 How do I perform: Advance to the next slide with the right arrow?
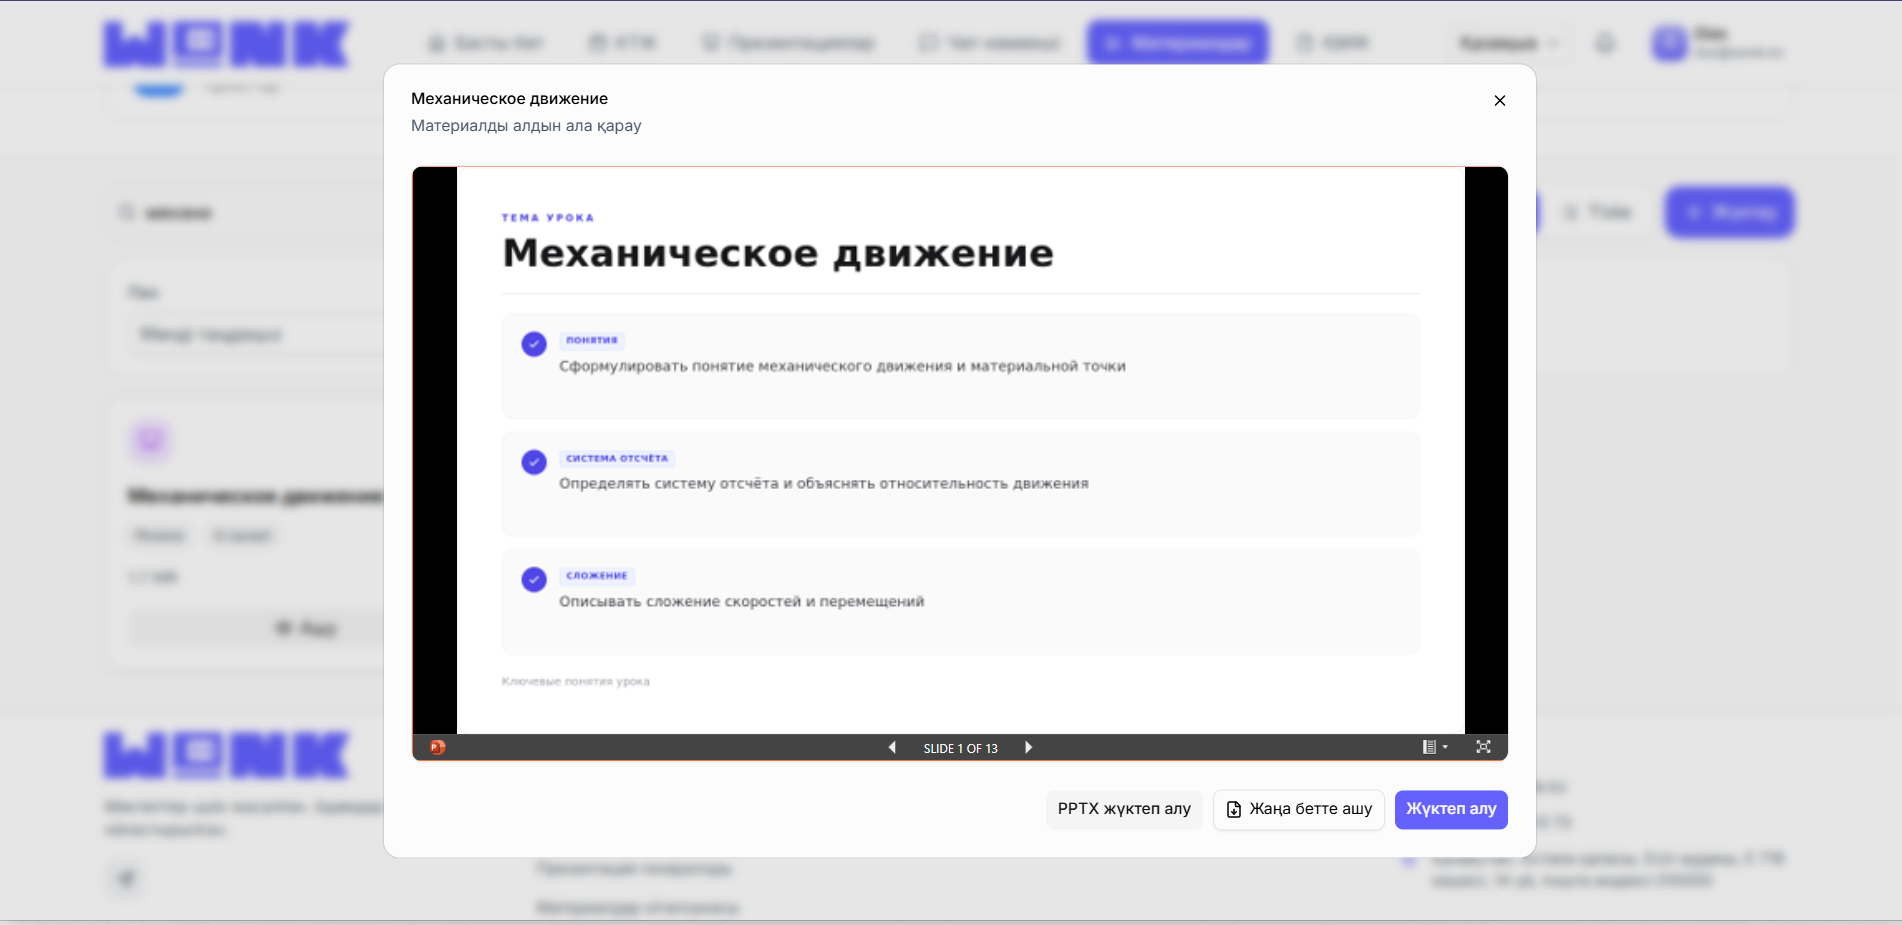click(1028, 747)
